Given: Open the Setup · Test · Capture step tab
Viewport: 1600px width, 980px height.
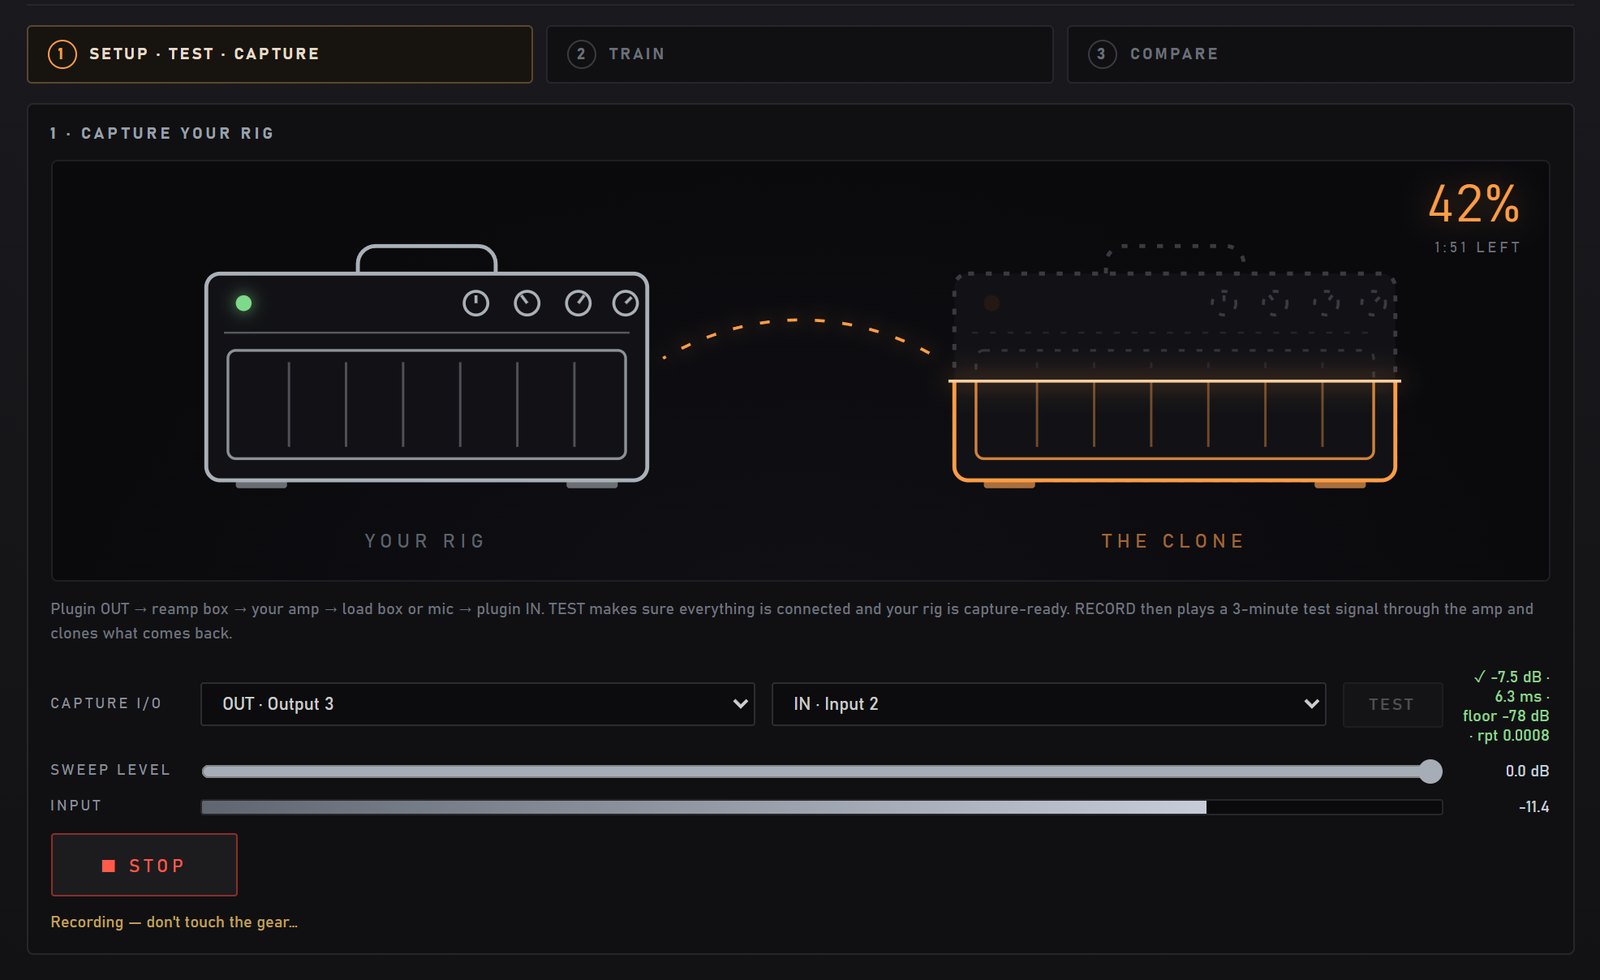Looking at the screenshot, I should 279,54.
